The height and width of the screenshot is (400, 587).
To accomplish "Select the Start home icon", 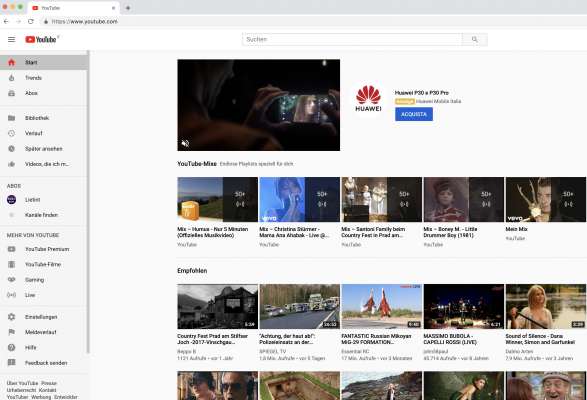I will (12, 63).
